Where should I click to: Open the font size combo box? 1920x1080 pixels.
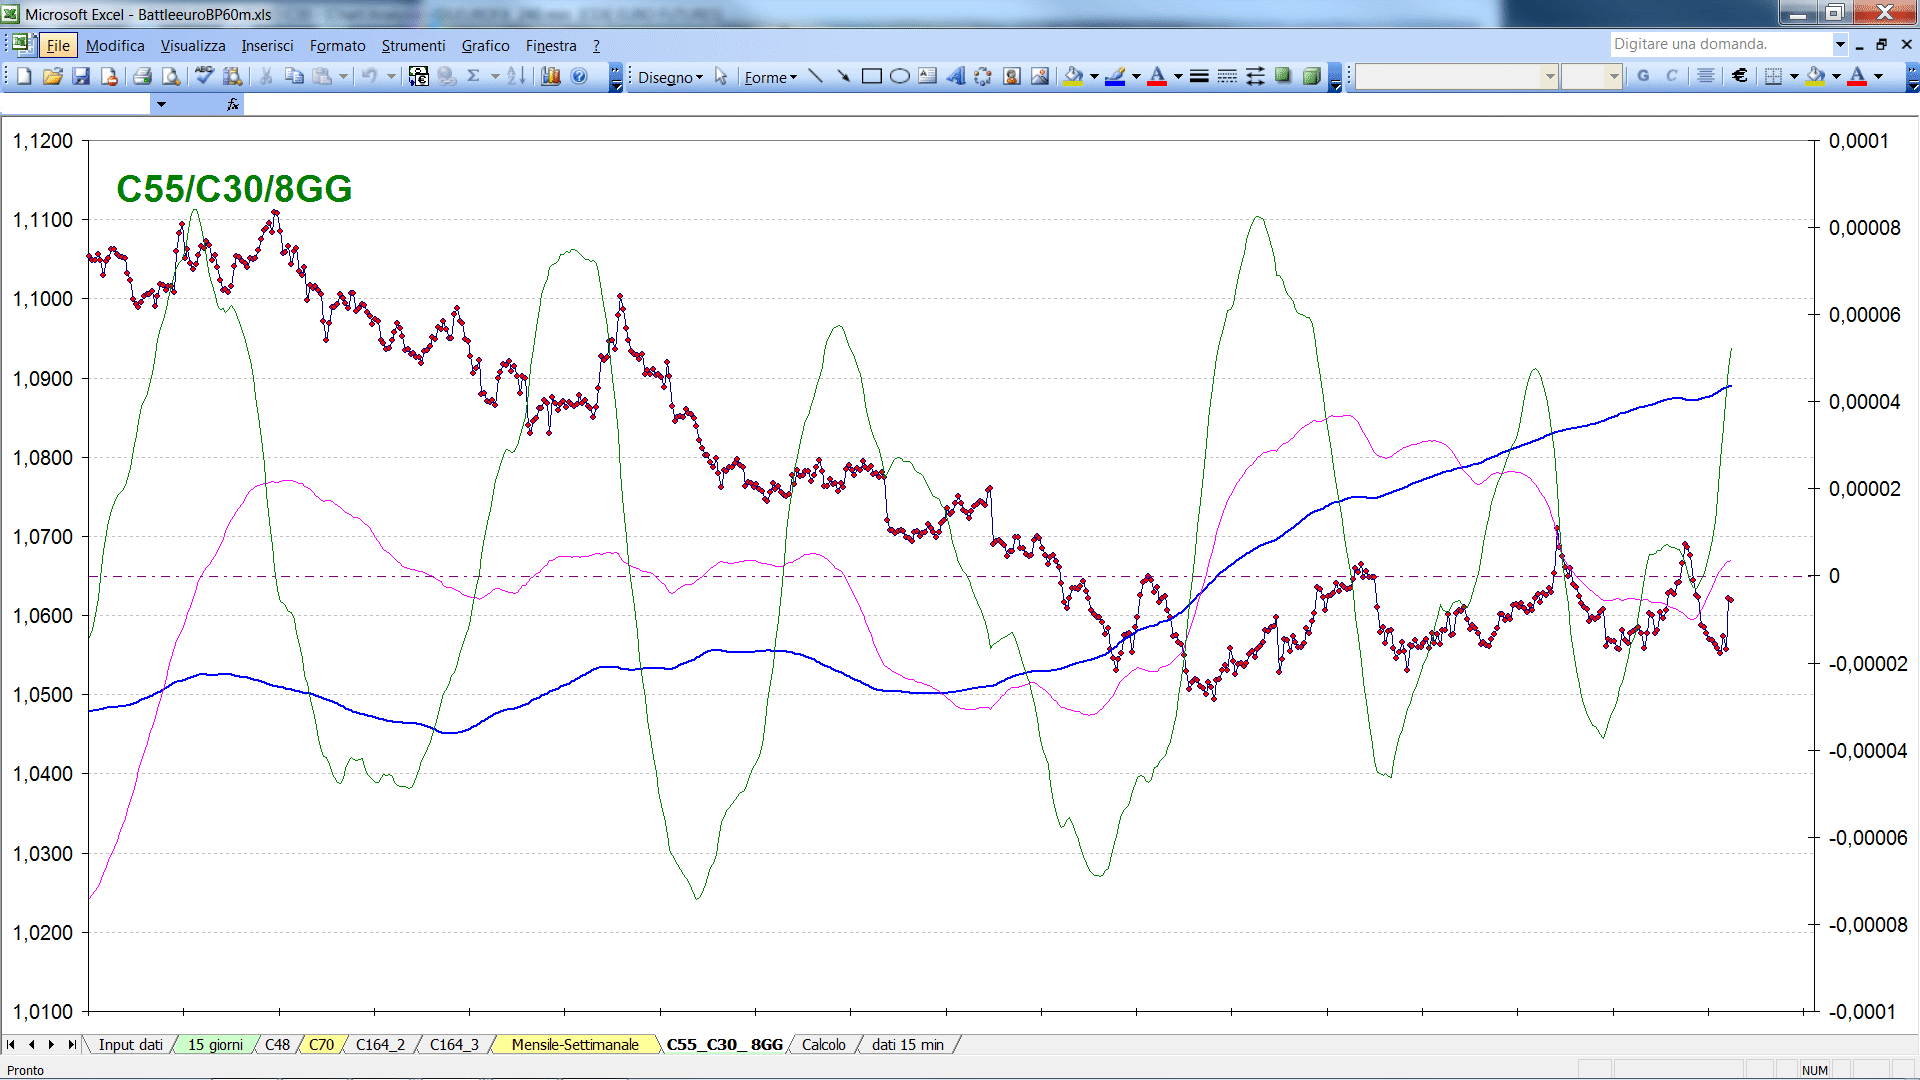coord(1592,76)
